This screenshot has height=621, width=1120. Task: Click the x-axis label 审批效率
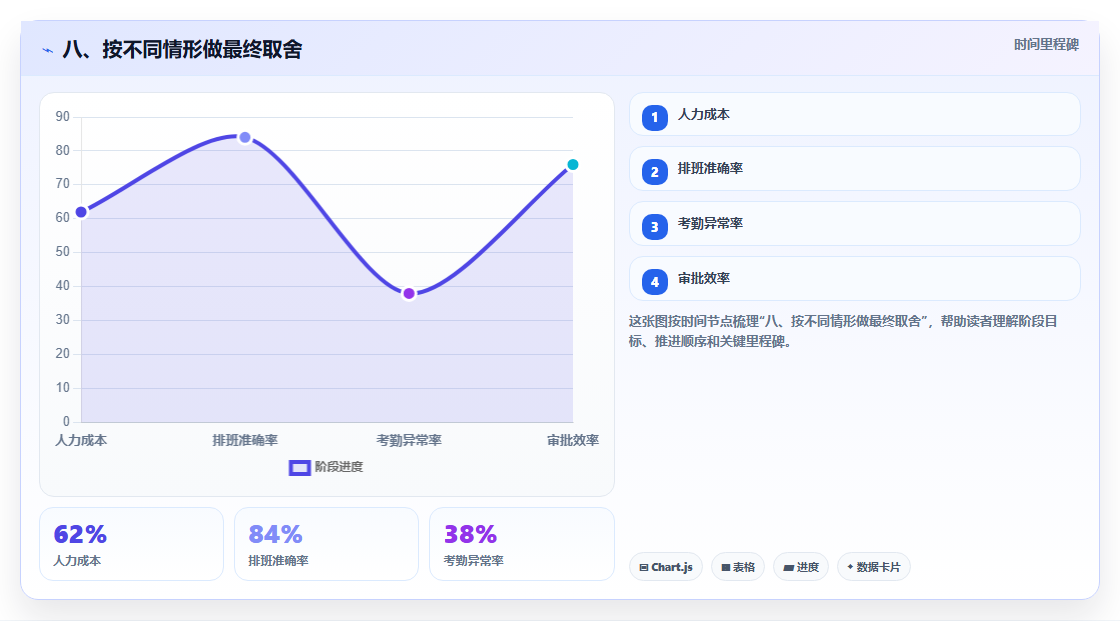click(573, 440)
